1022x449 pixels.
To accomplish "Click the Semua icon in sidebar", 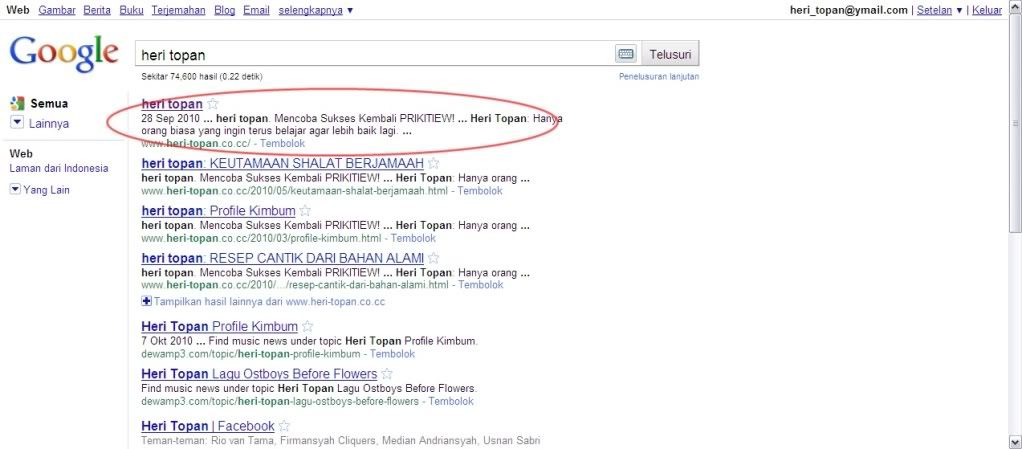I will tap(17, 103).
